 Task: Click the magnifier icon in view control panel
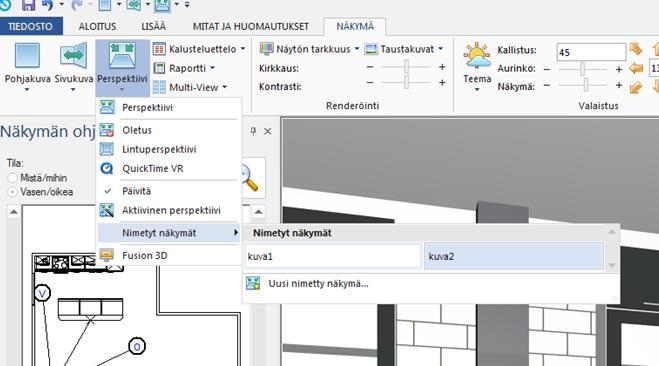point(250,178)
